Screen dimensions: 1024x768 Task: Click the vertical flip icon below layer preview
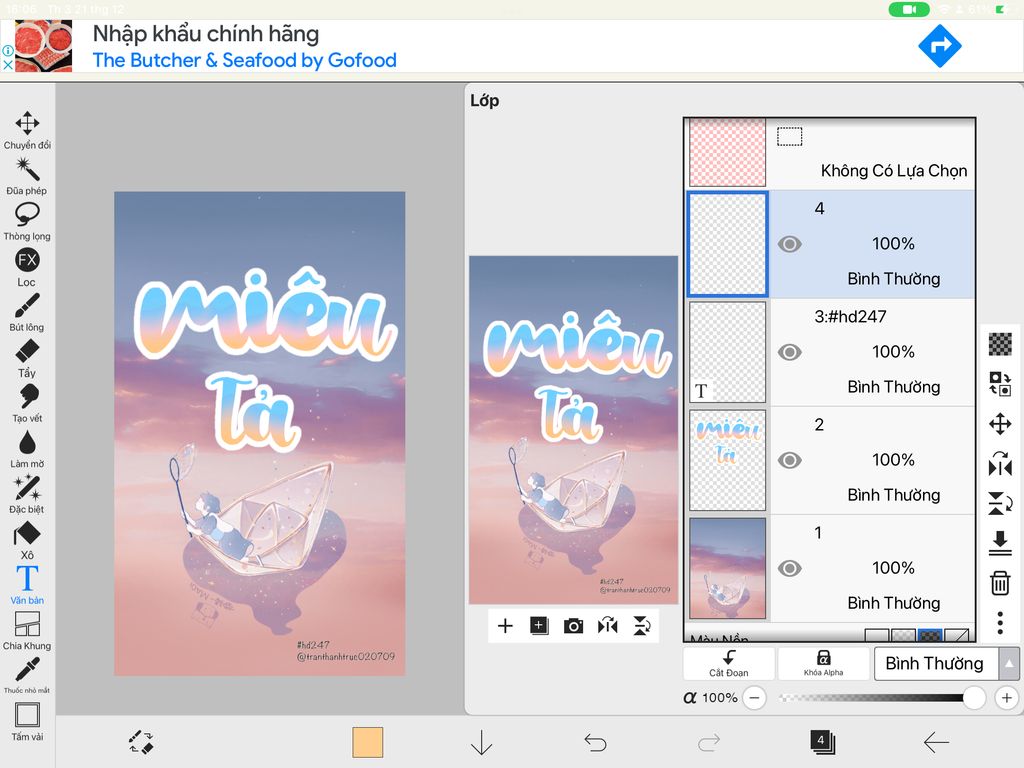coord(642,626)
